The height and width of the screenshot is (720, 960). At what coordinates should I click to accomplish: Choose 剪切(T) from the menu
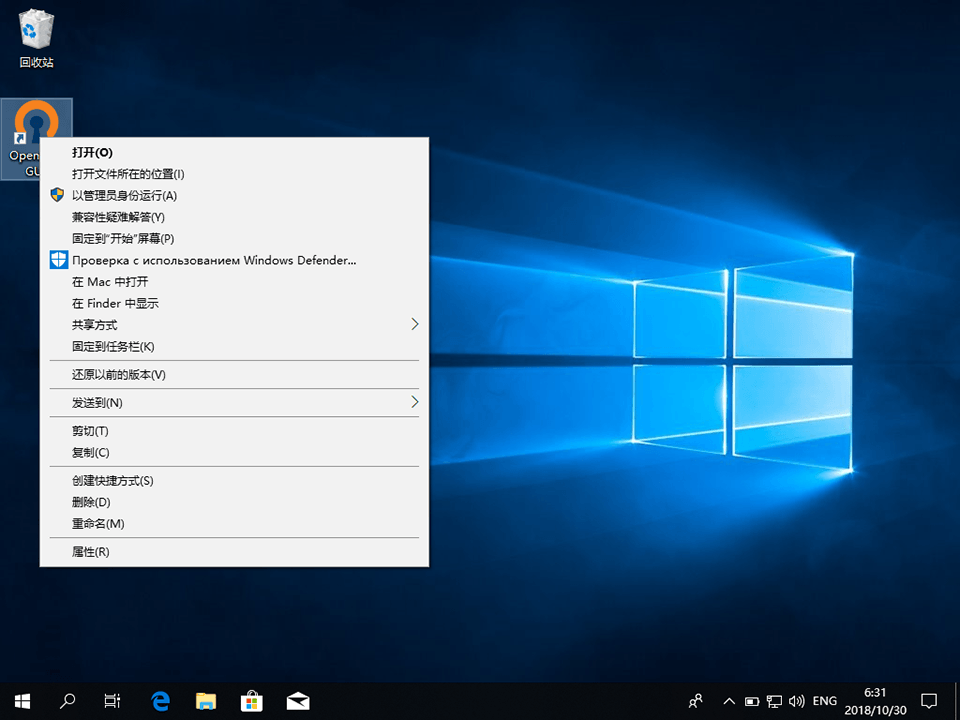tap(234, 431)
